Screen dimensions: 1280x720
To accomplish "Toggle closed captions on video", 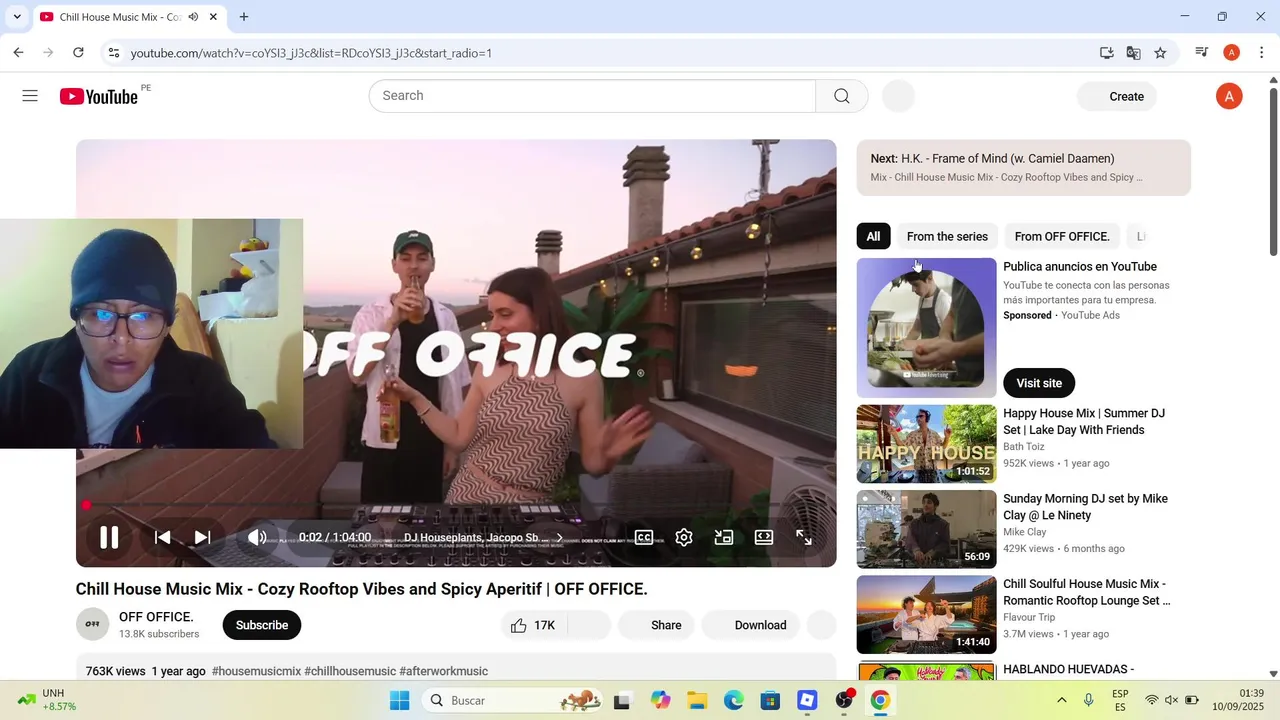I will pos(644,537).
